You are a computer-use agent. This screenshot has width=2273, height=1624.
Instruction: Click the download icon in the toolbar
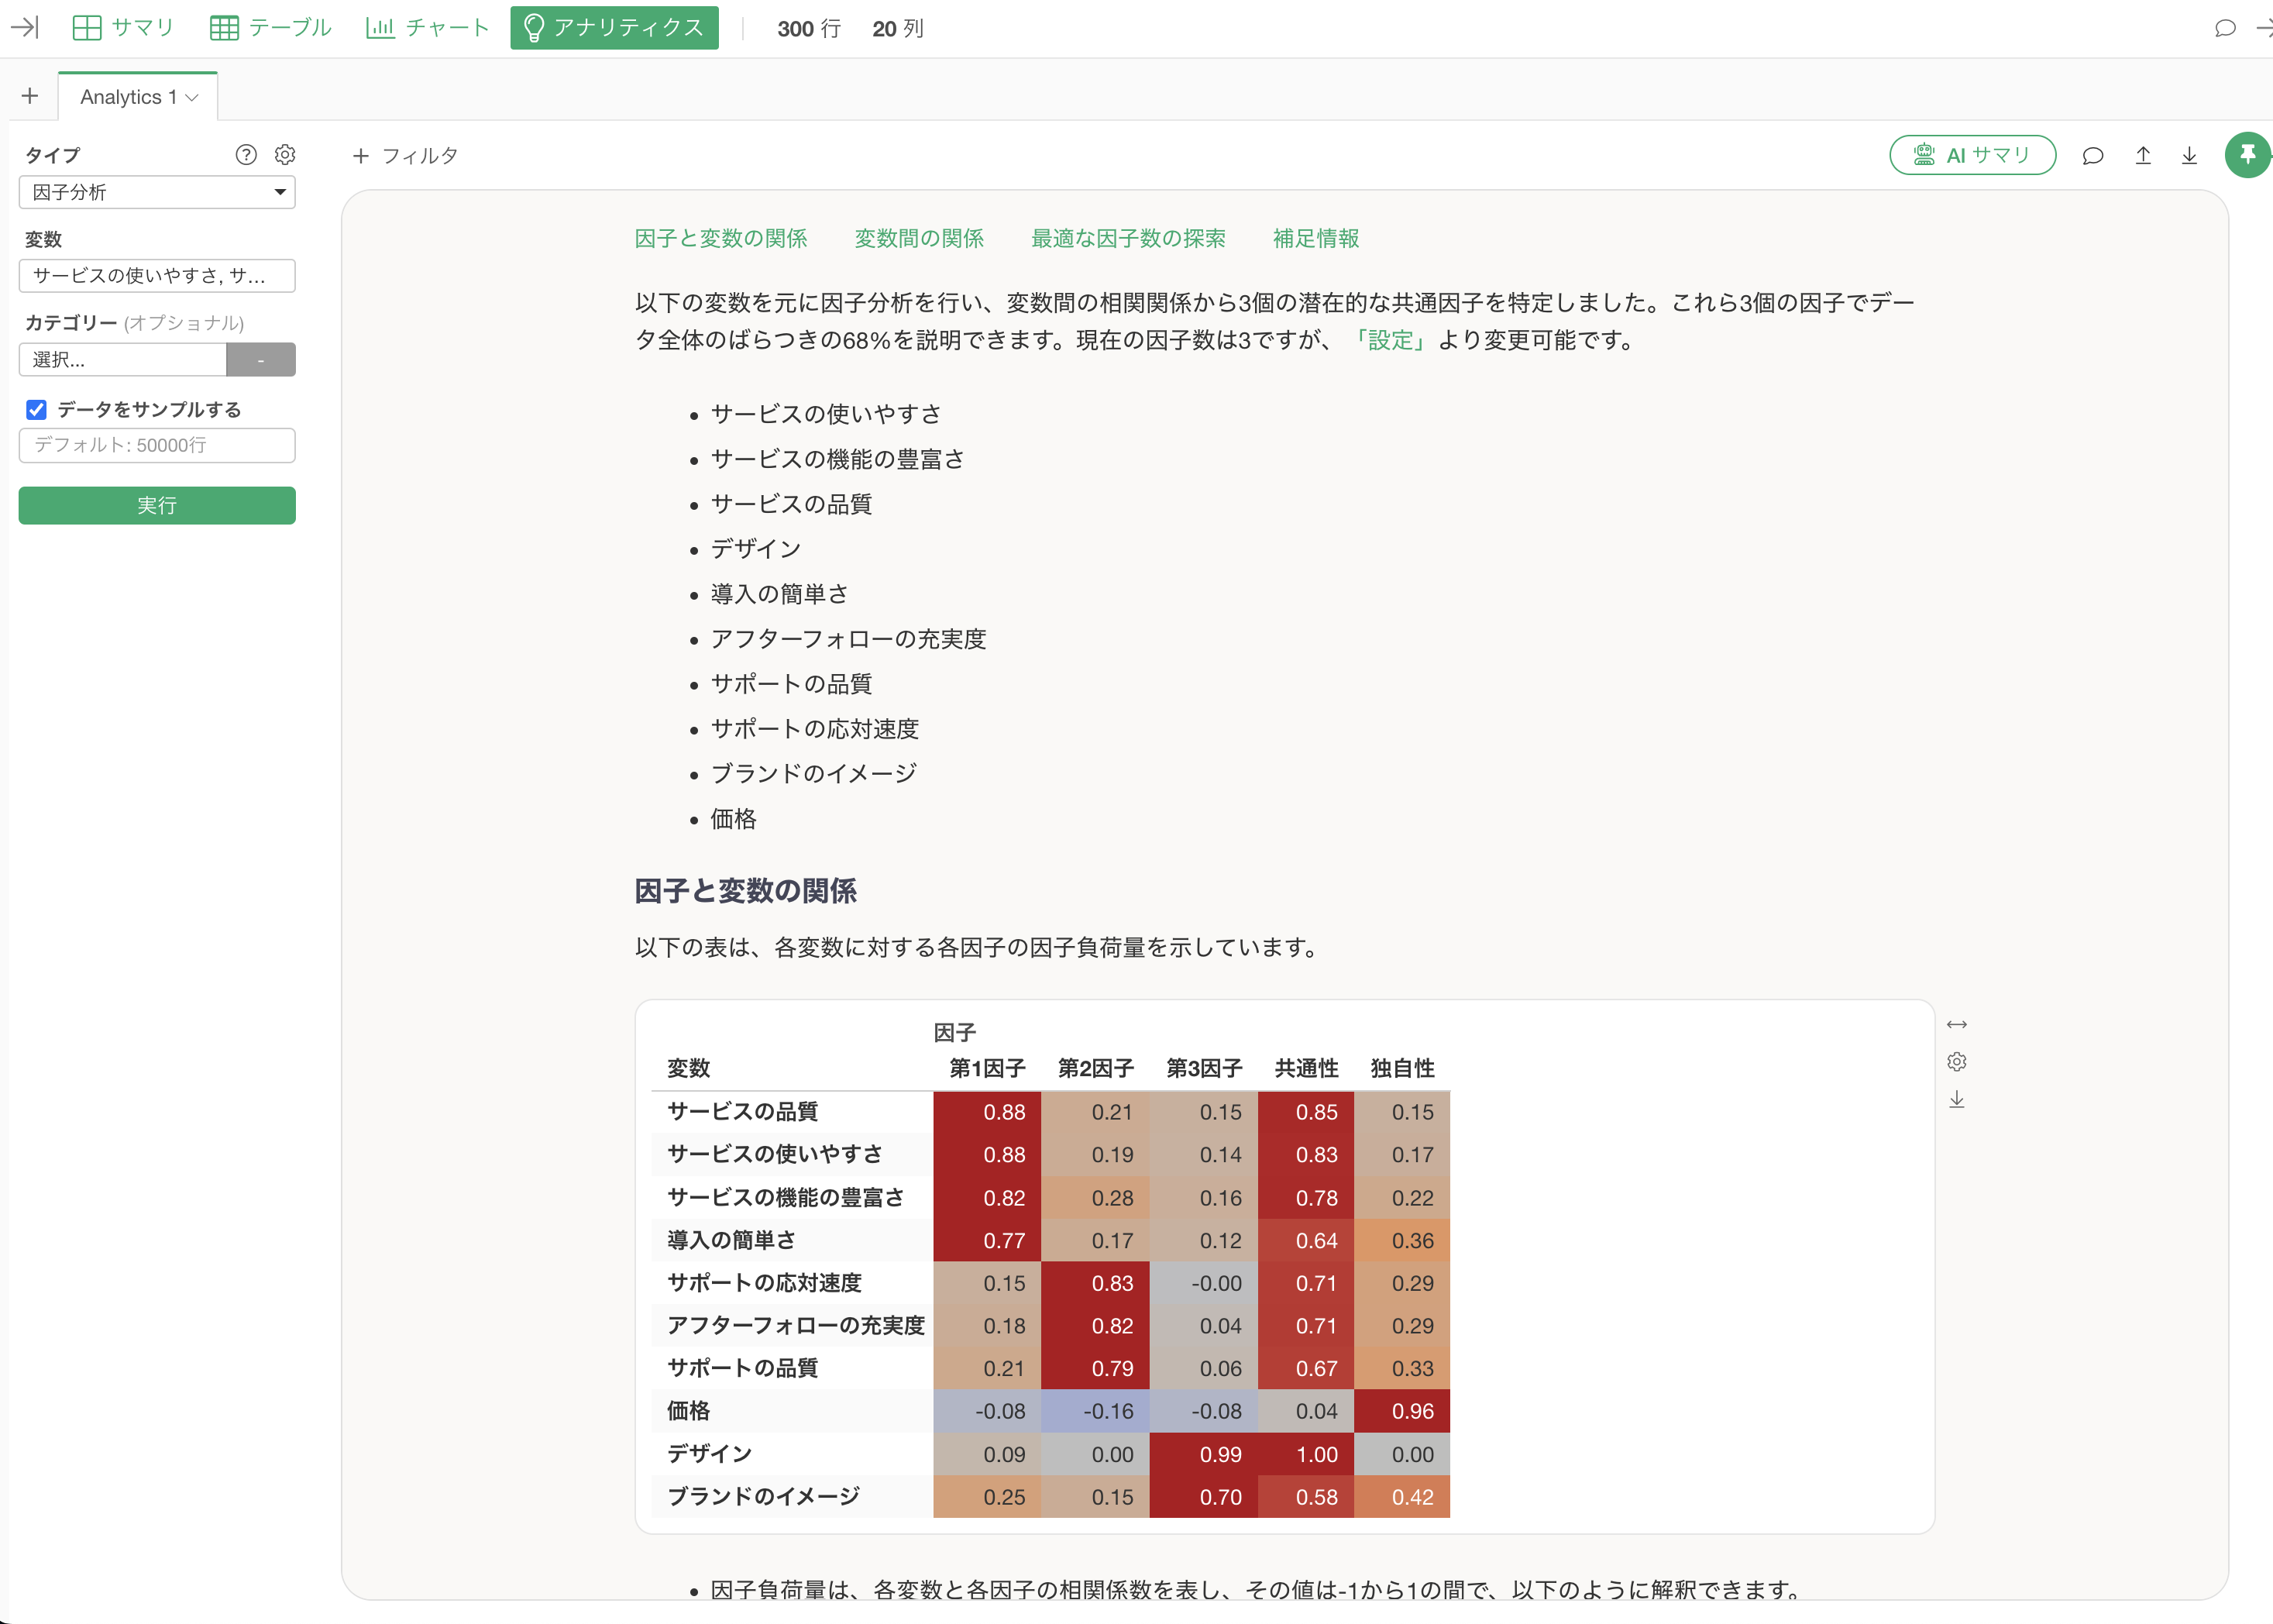[2189, 155]
